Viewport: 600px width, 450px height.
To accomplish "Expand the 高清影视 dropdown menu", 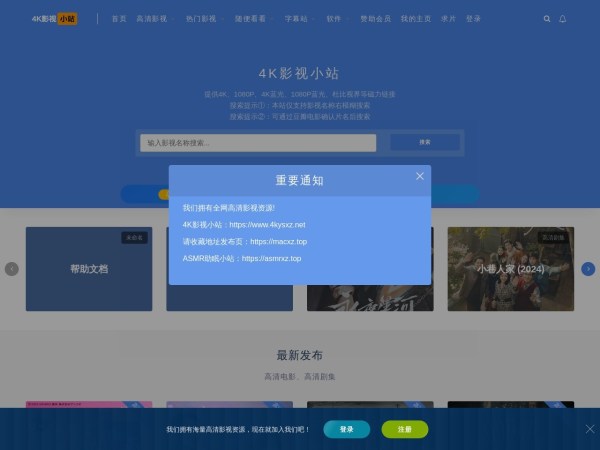I will pyautogui.click(x=154, y=19).
